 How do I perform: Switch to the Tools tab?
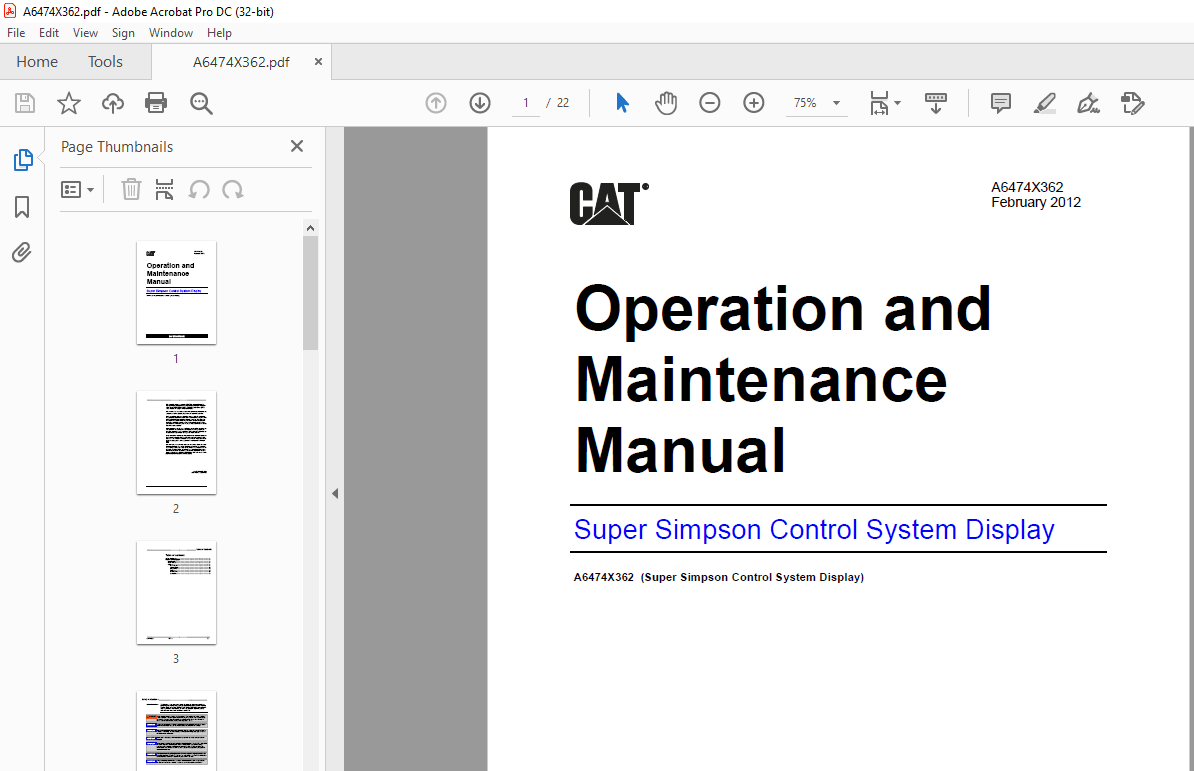(x=105, y=61)
